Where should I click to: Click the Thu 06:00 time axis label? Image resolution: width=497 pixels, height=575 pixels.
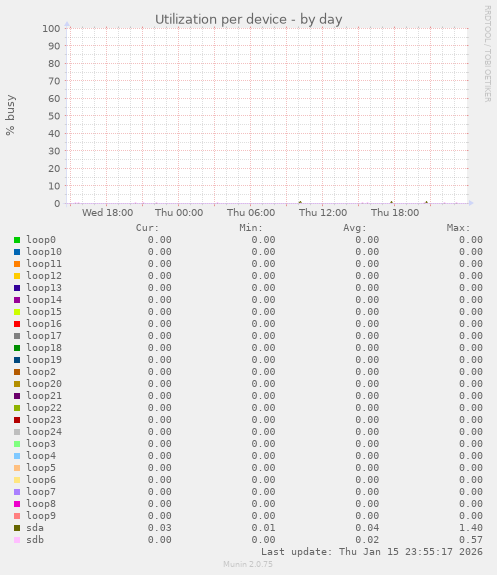[x=251, y=213]
